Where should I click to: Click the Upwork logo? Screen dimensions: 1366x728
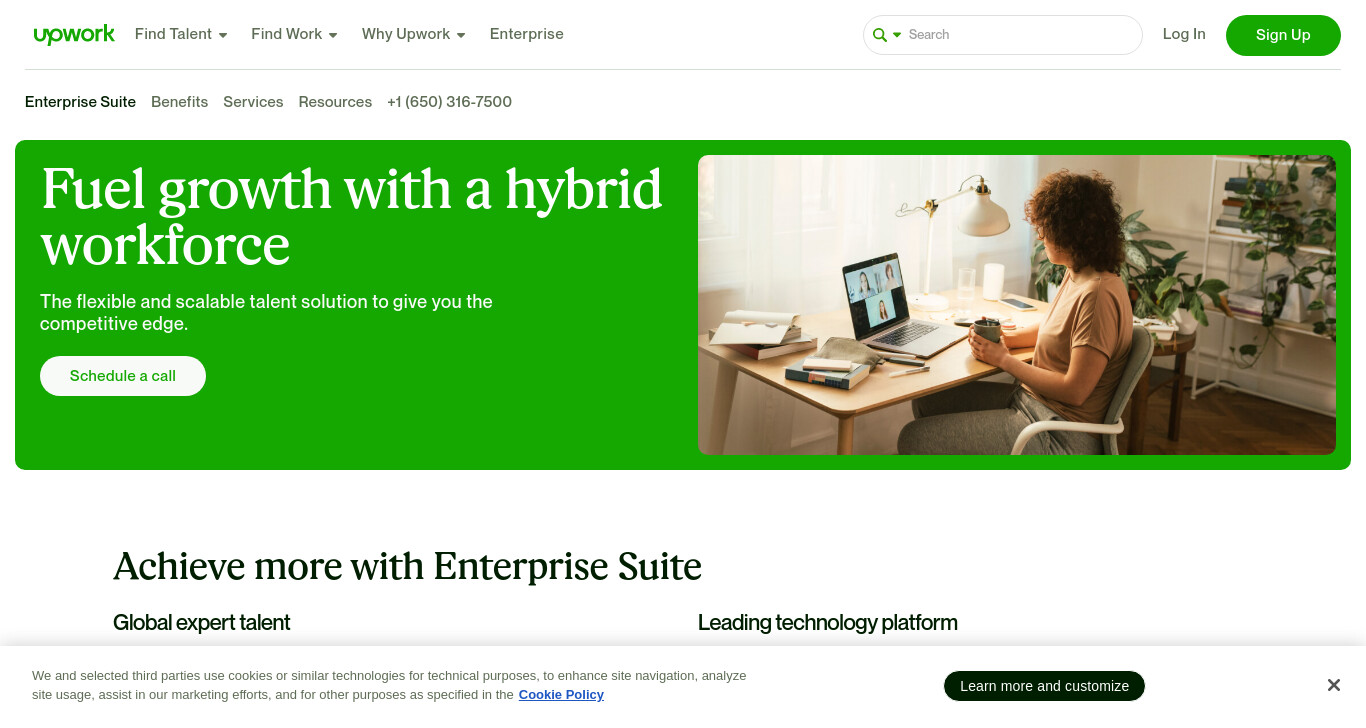pos(74,35)
